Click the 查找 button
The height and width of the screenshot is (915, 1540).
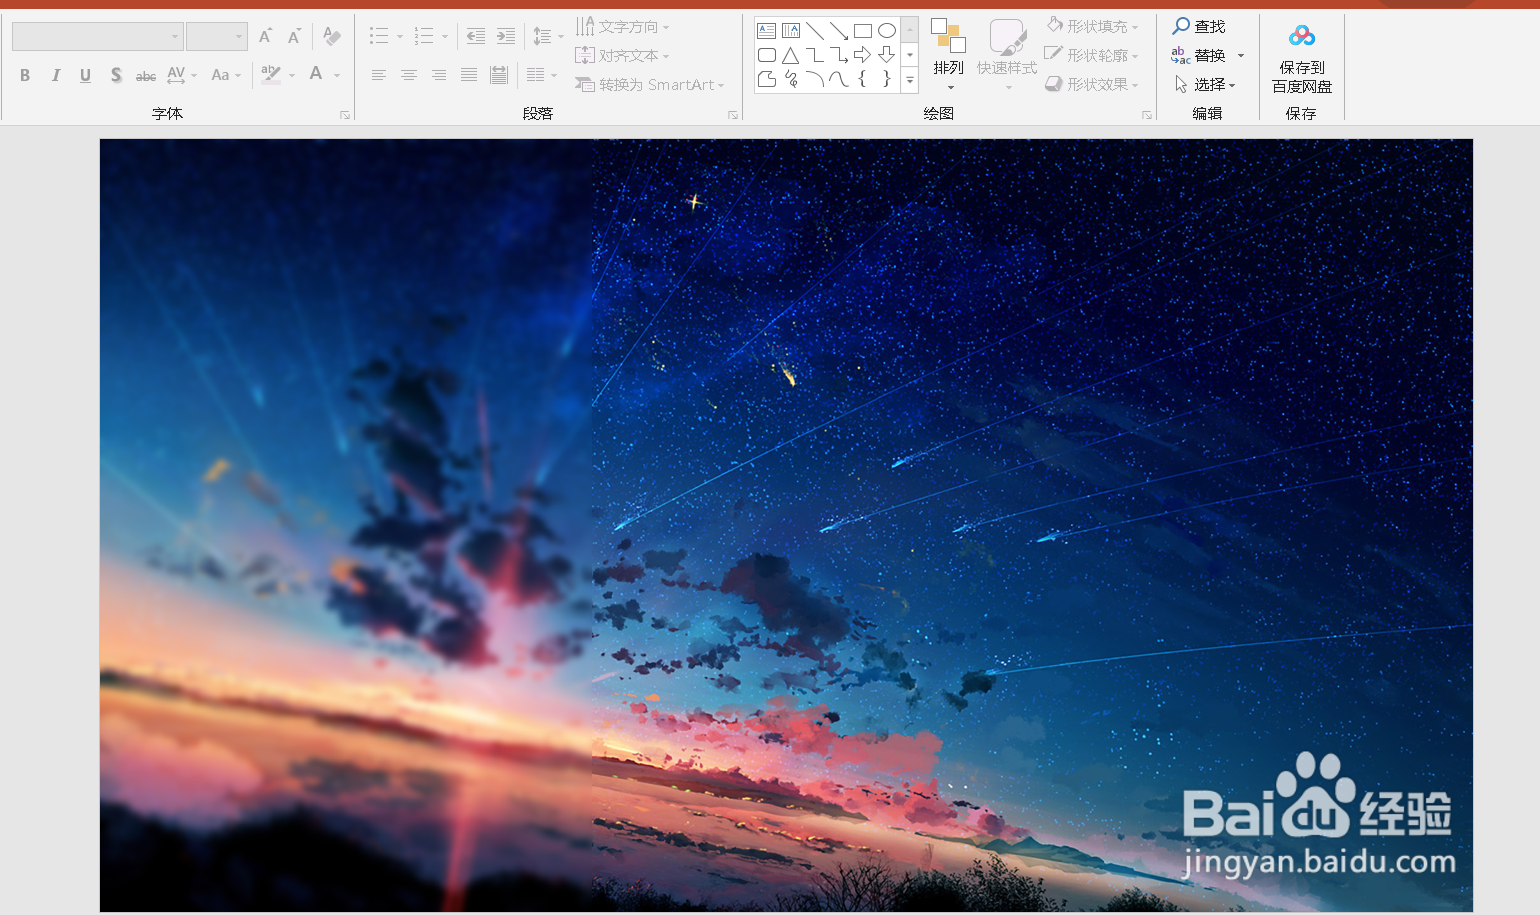(1199, 26)
